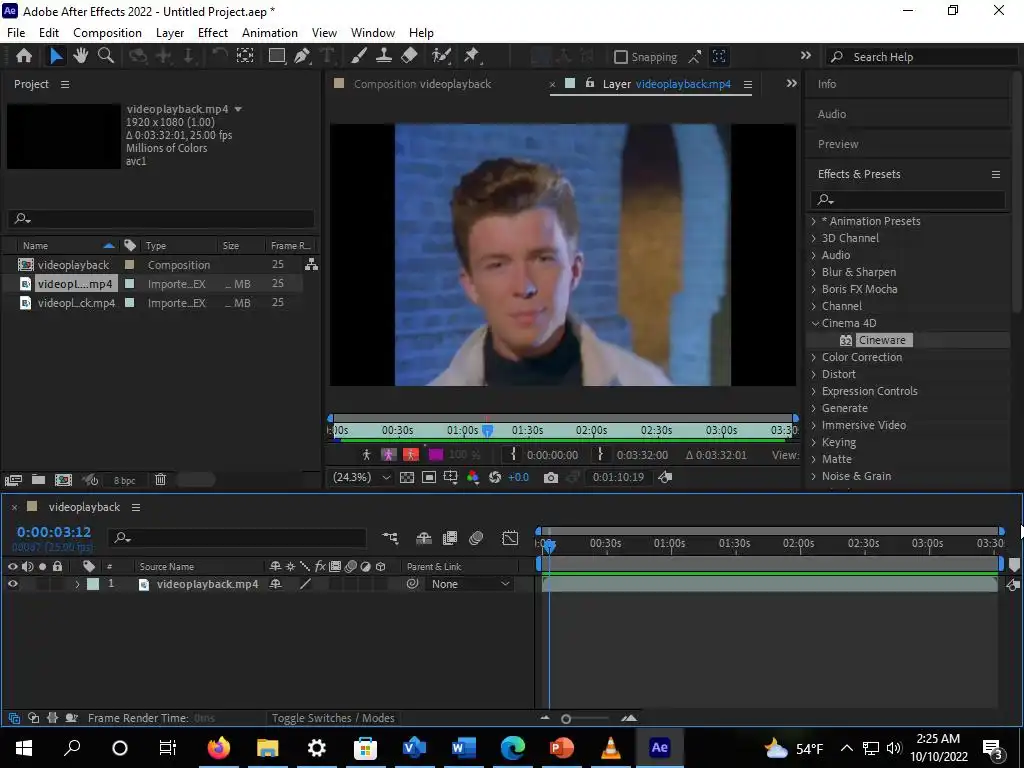
Task: Select the Rectangle shape tool
Action: click(277, 56)
